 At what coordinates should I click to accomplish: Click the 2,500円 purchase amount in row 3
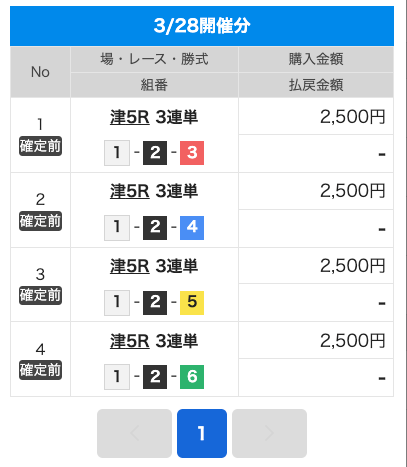353,266
